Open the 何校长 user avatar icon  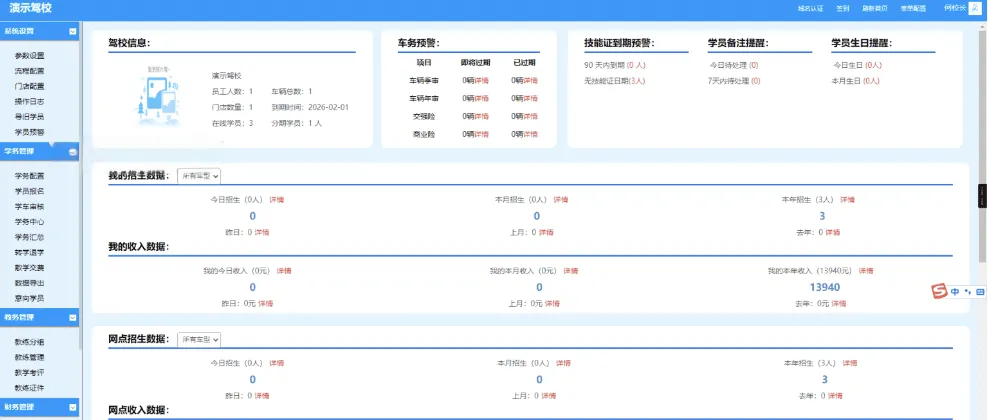pos(977,8)
